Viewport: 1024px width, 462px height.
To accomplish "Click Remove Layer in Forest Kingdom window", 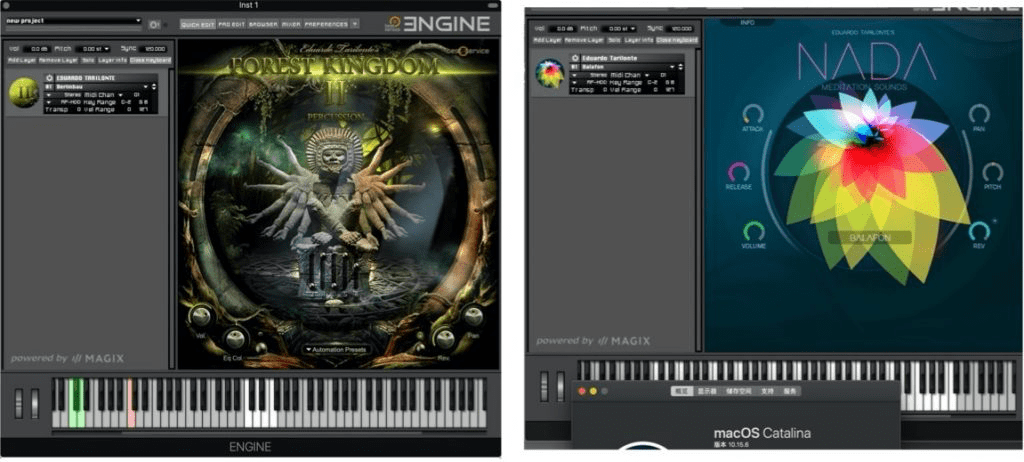I will coord(59,60).
